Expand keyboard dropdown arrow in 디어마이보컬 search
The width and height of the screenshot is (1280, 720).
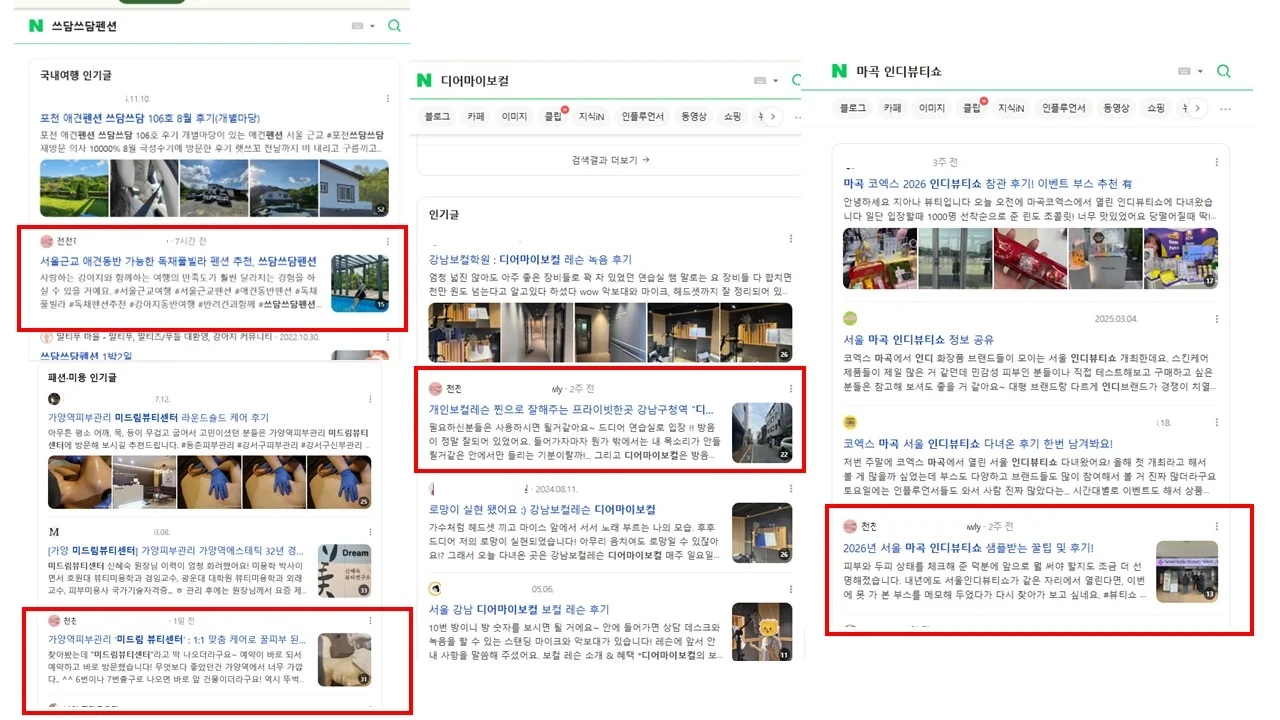tap(774, 80)
